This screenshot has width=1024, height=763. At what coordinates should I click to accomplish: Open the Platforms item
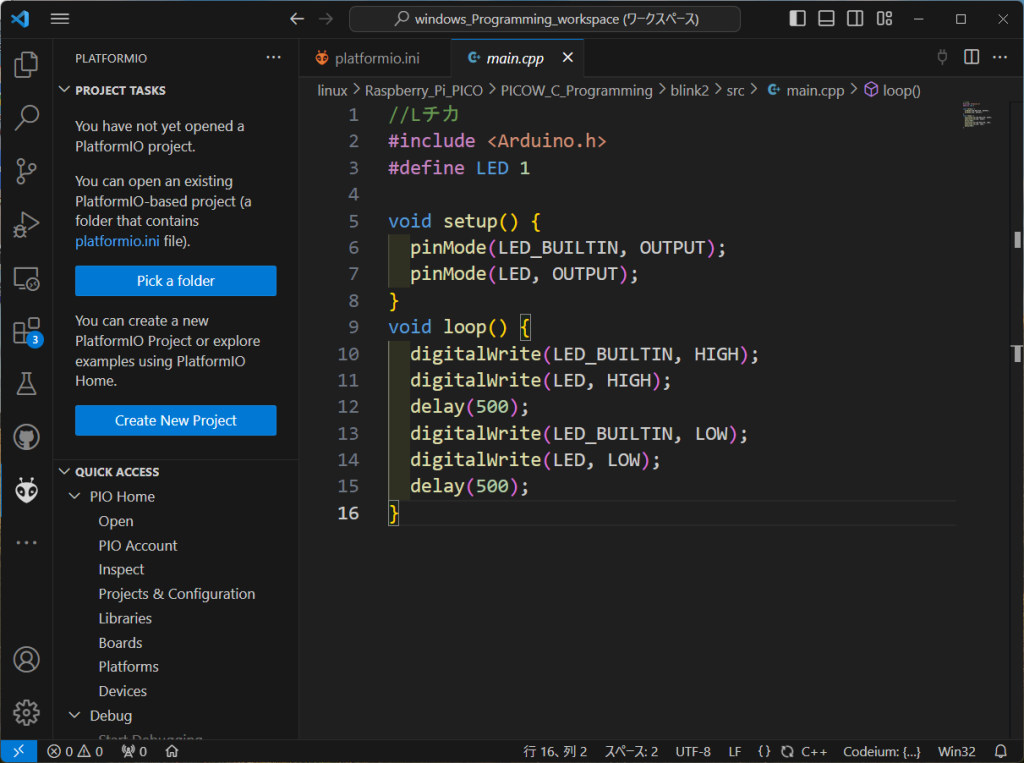coord(128,667)
